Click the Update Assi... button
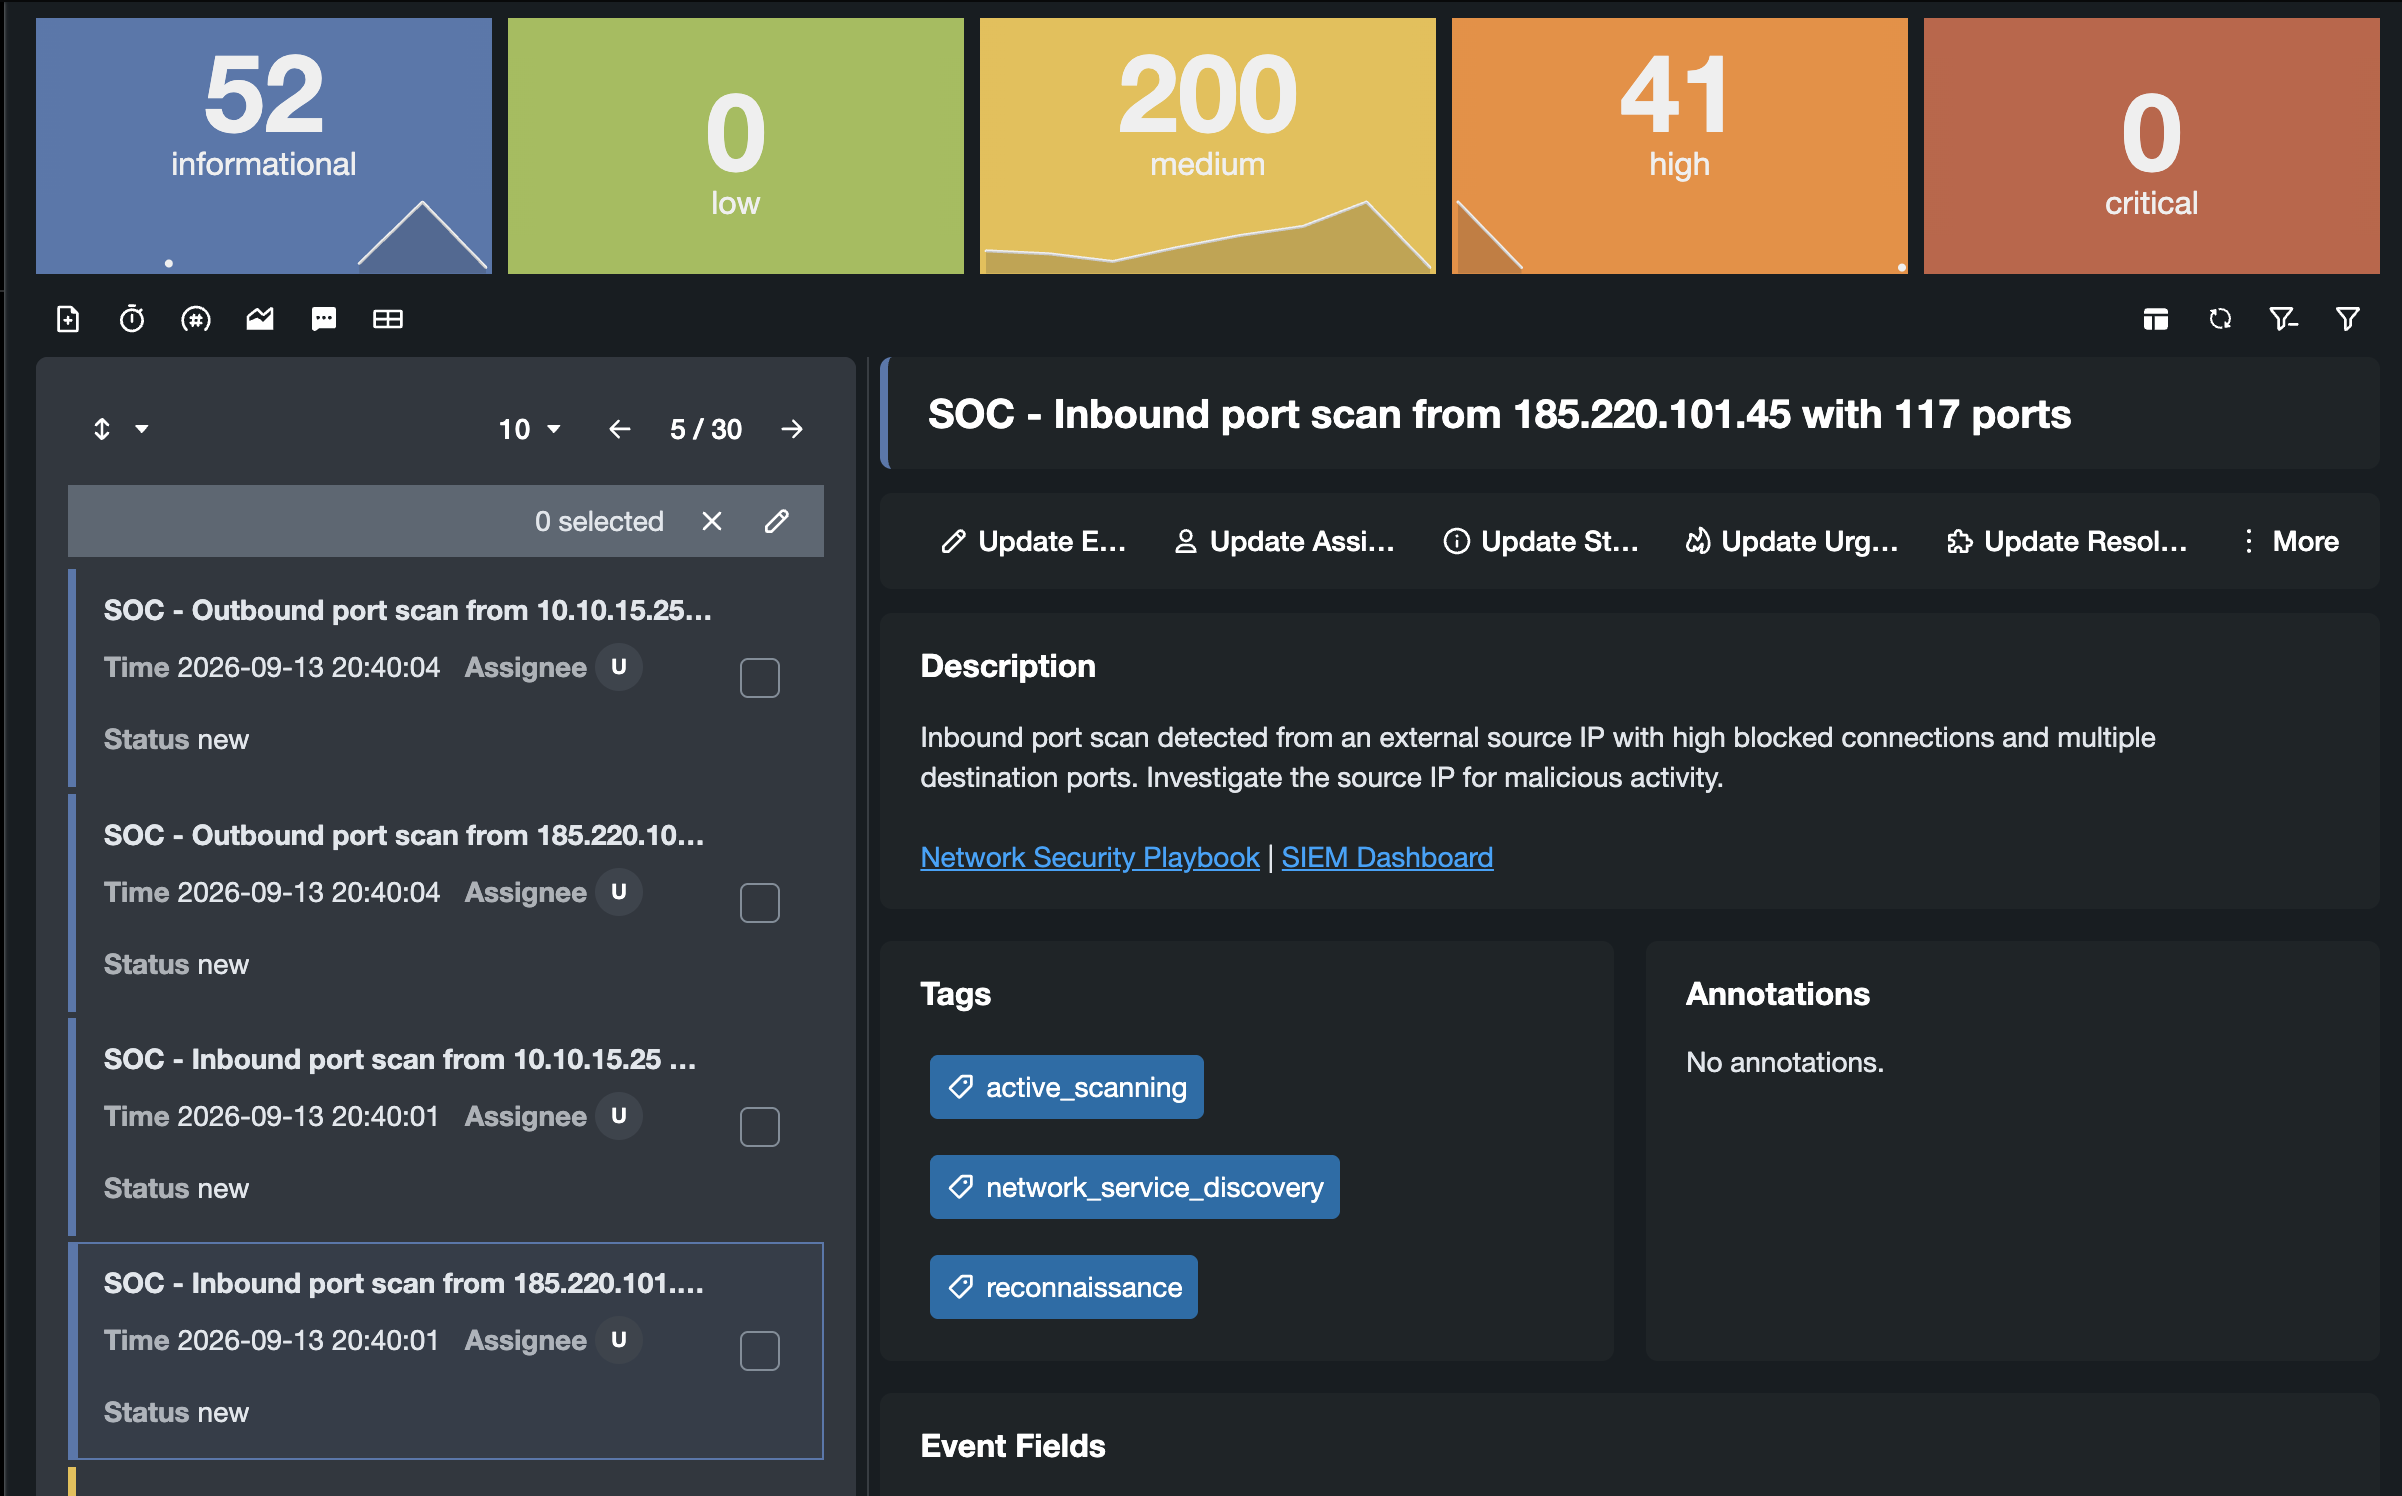This screenshot has height=1496, width=2402. pyautogui.click(x=1284, y=541)
